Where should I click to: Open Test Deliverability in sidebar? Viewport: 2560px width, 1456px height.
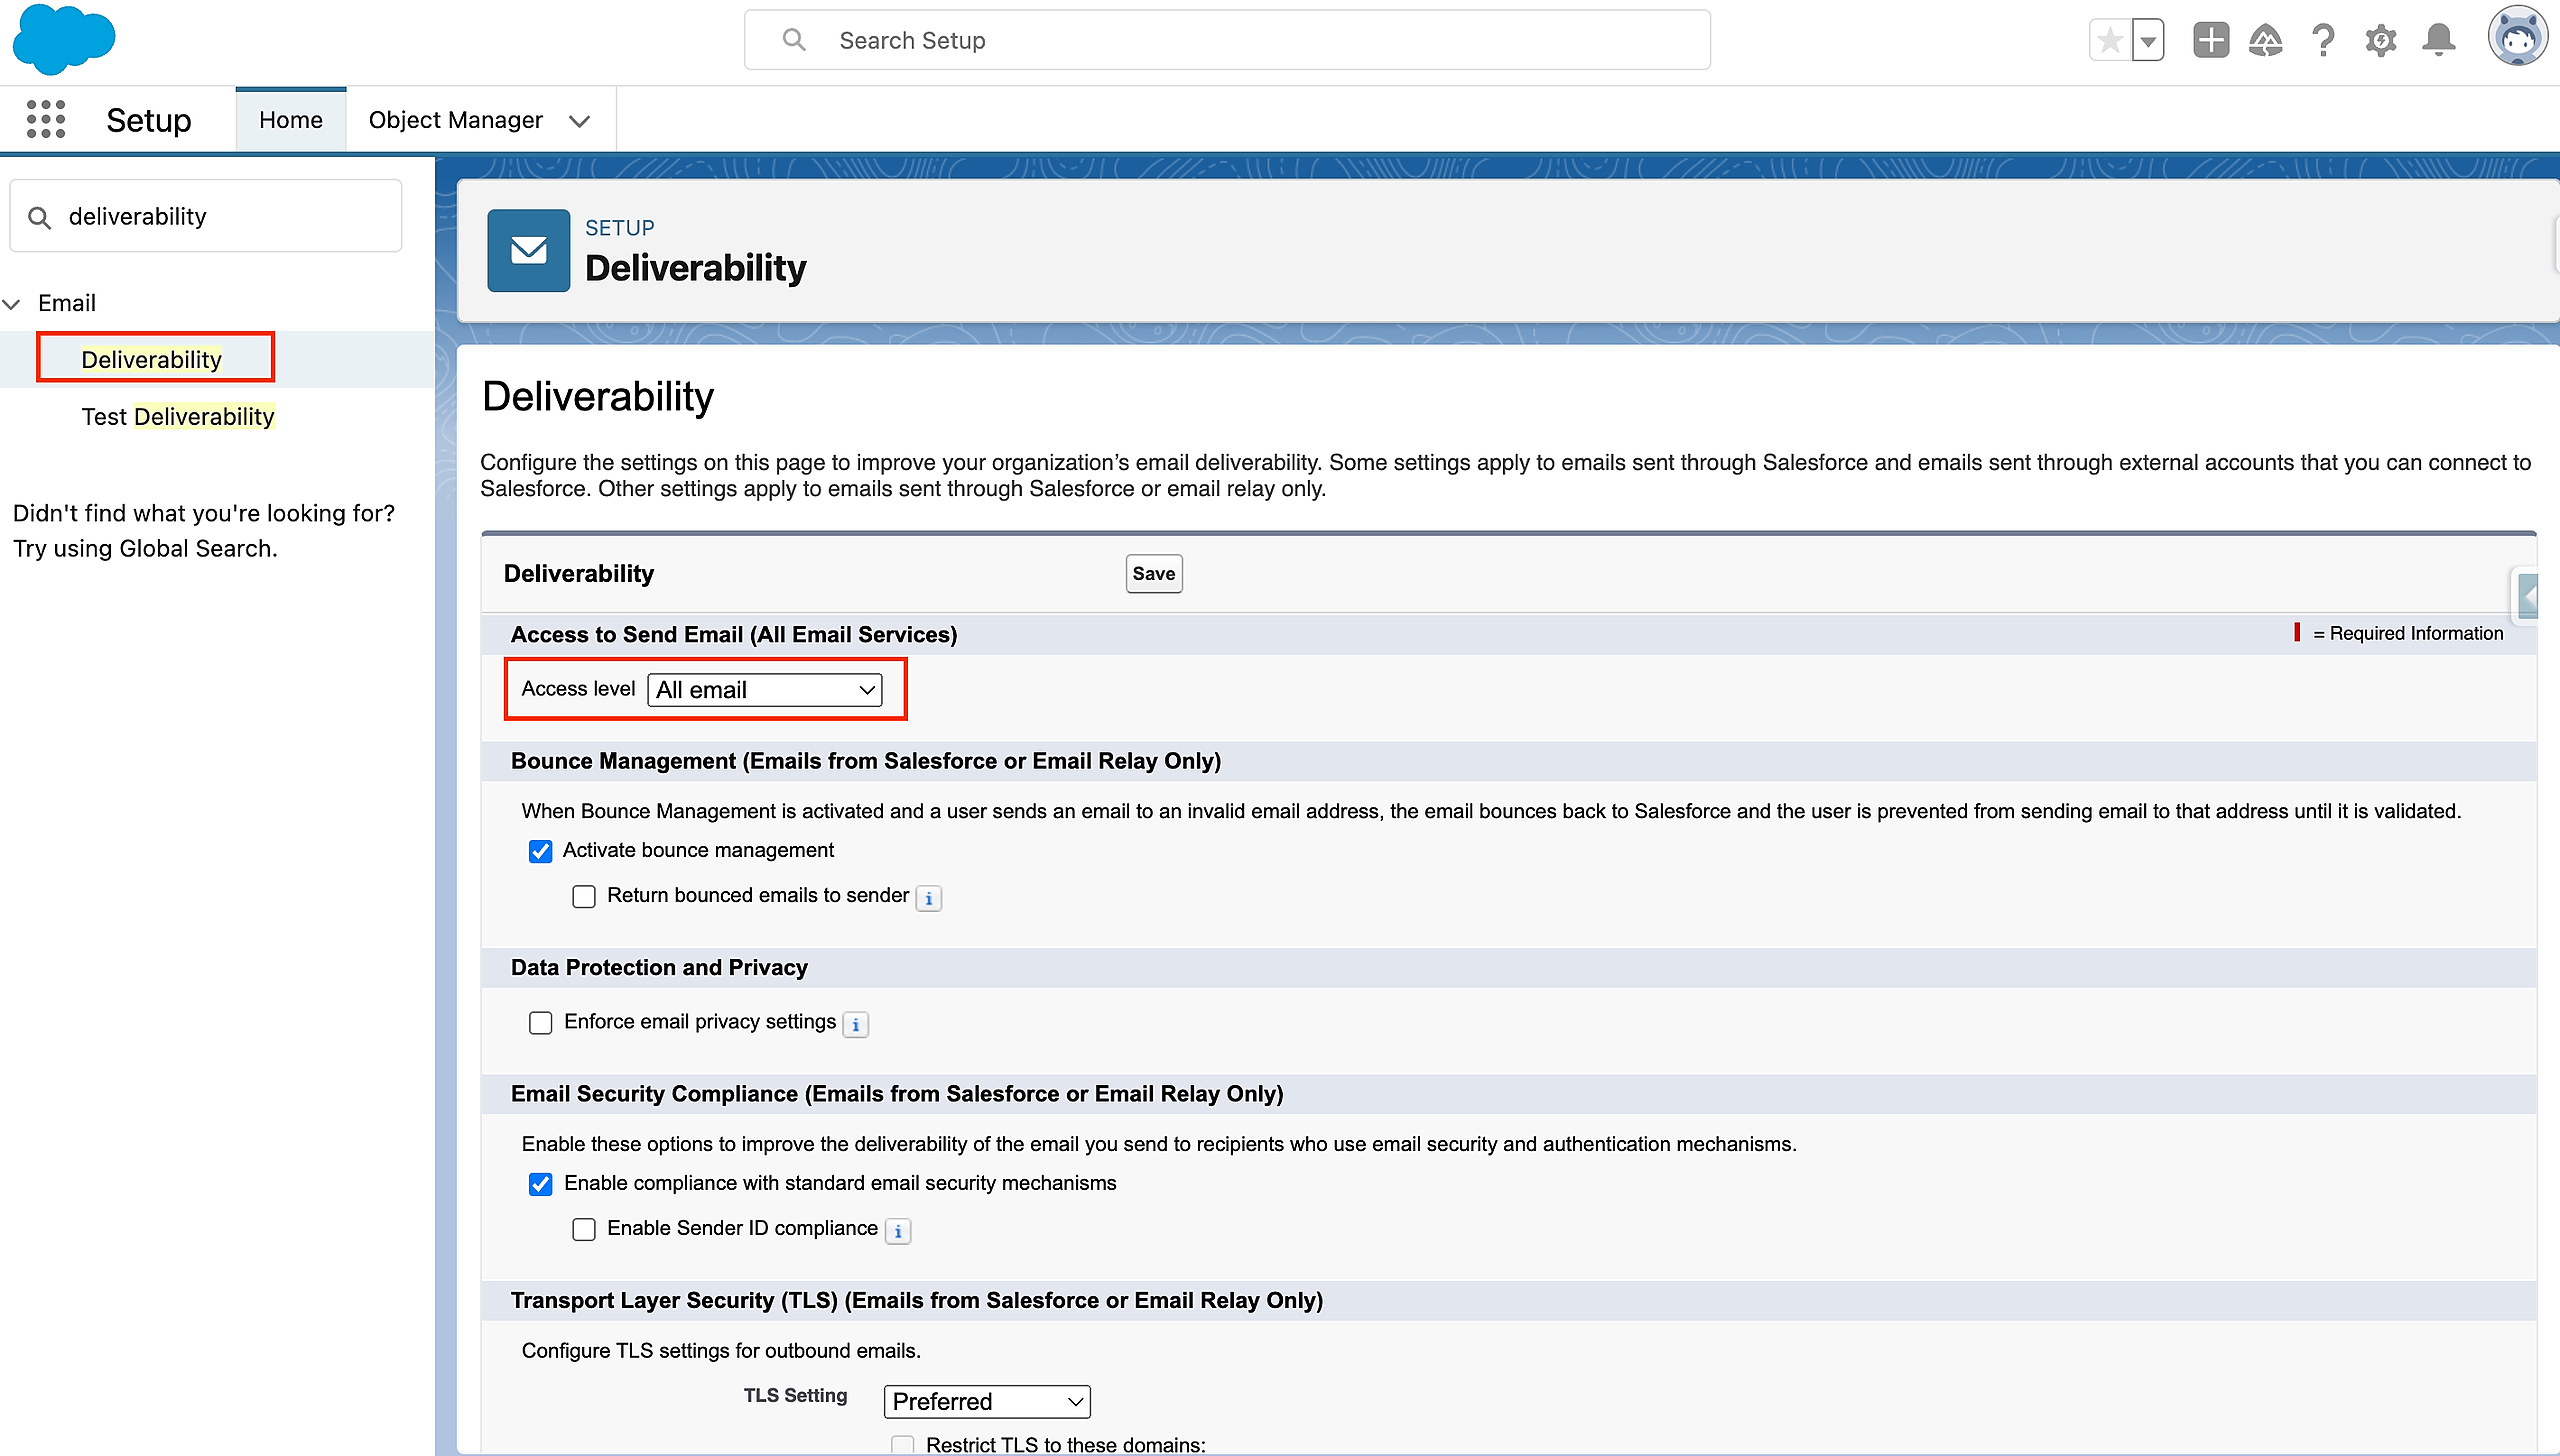point(178,416)
